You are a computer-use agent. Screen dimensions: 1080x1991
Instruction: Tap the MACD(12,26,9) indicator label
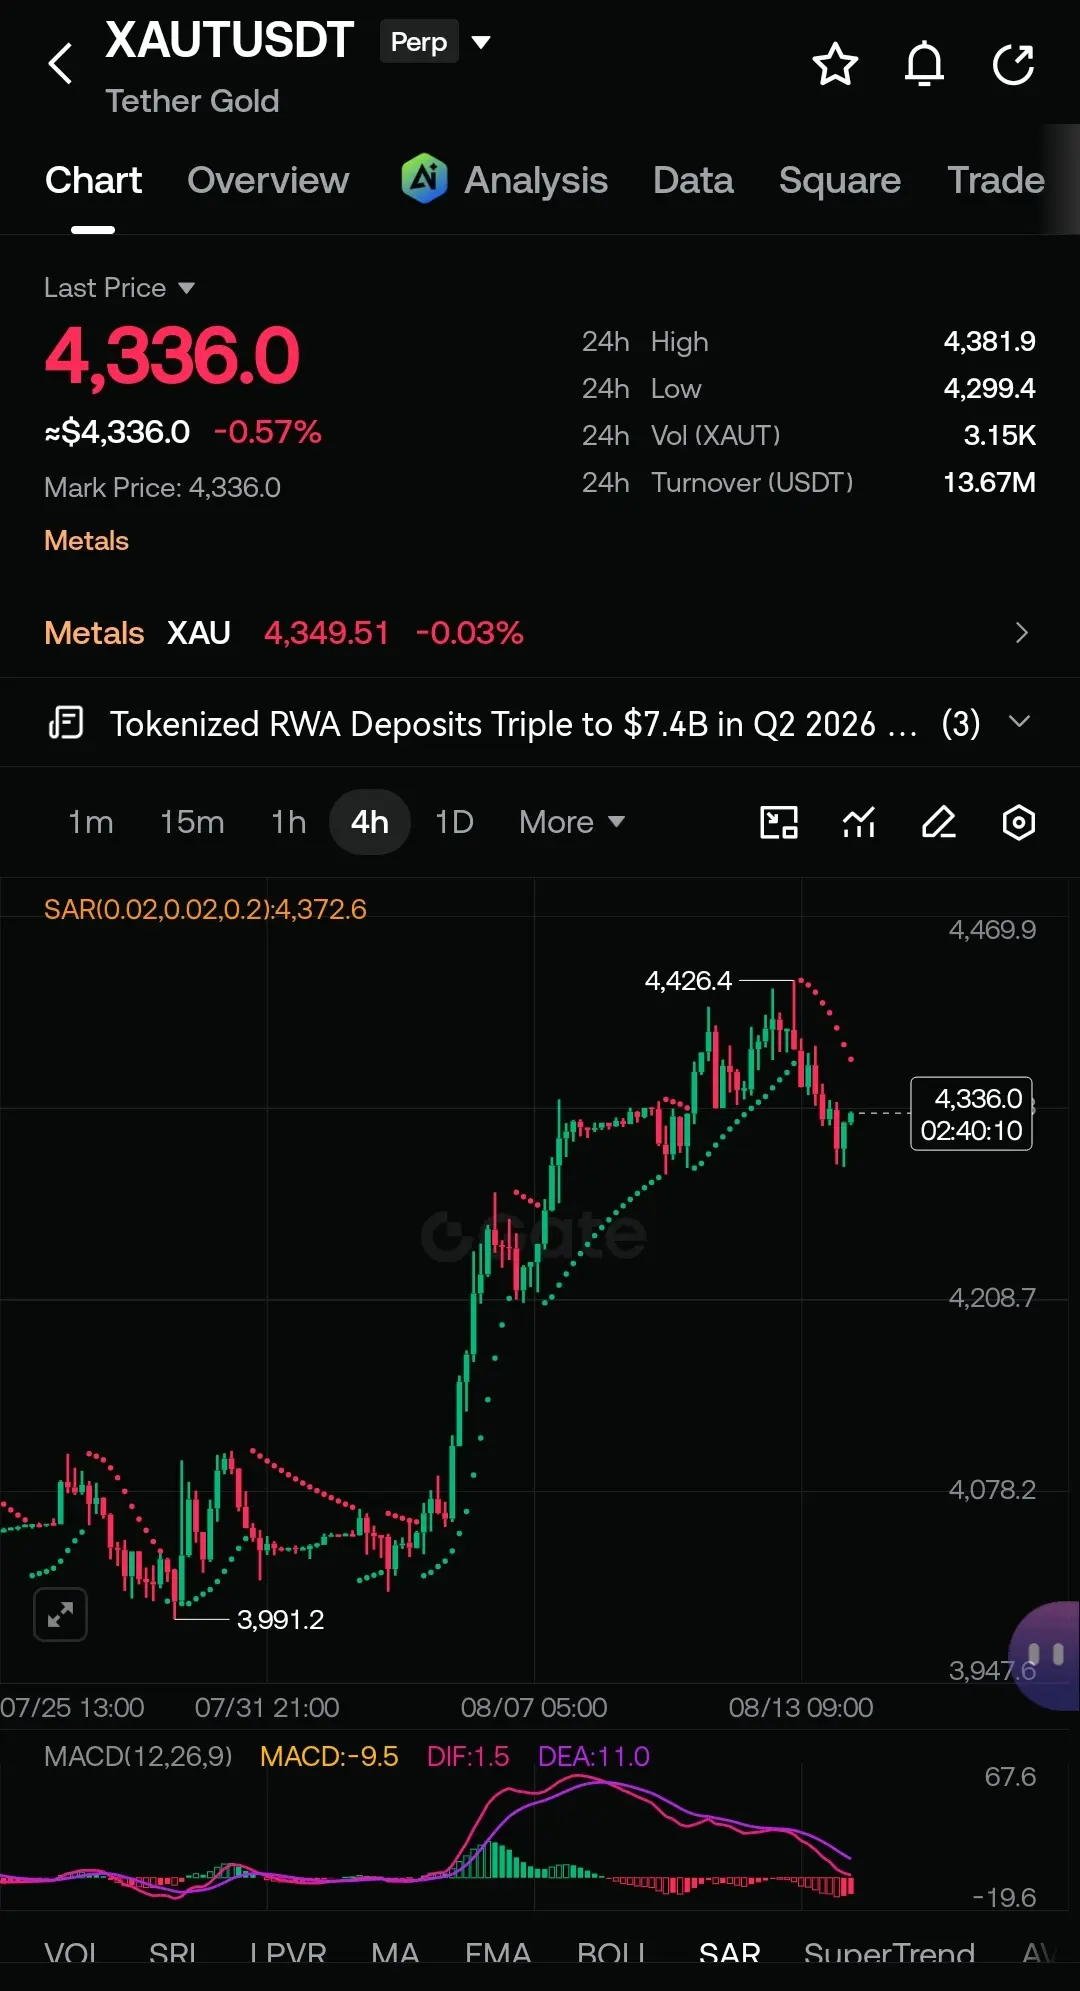tap(138, 1756)
